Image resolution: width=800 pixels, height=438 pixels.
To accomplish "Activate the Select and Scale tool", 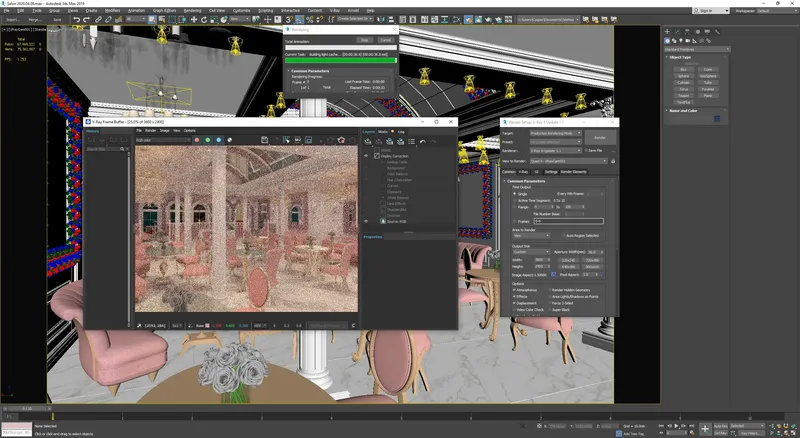I will coord(214,19).
